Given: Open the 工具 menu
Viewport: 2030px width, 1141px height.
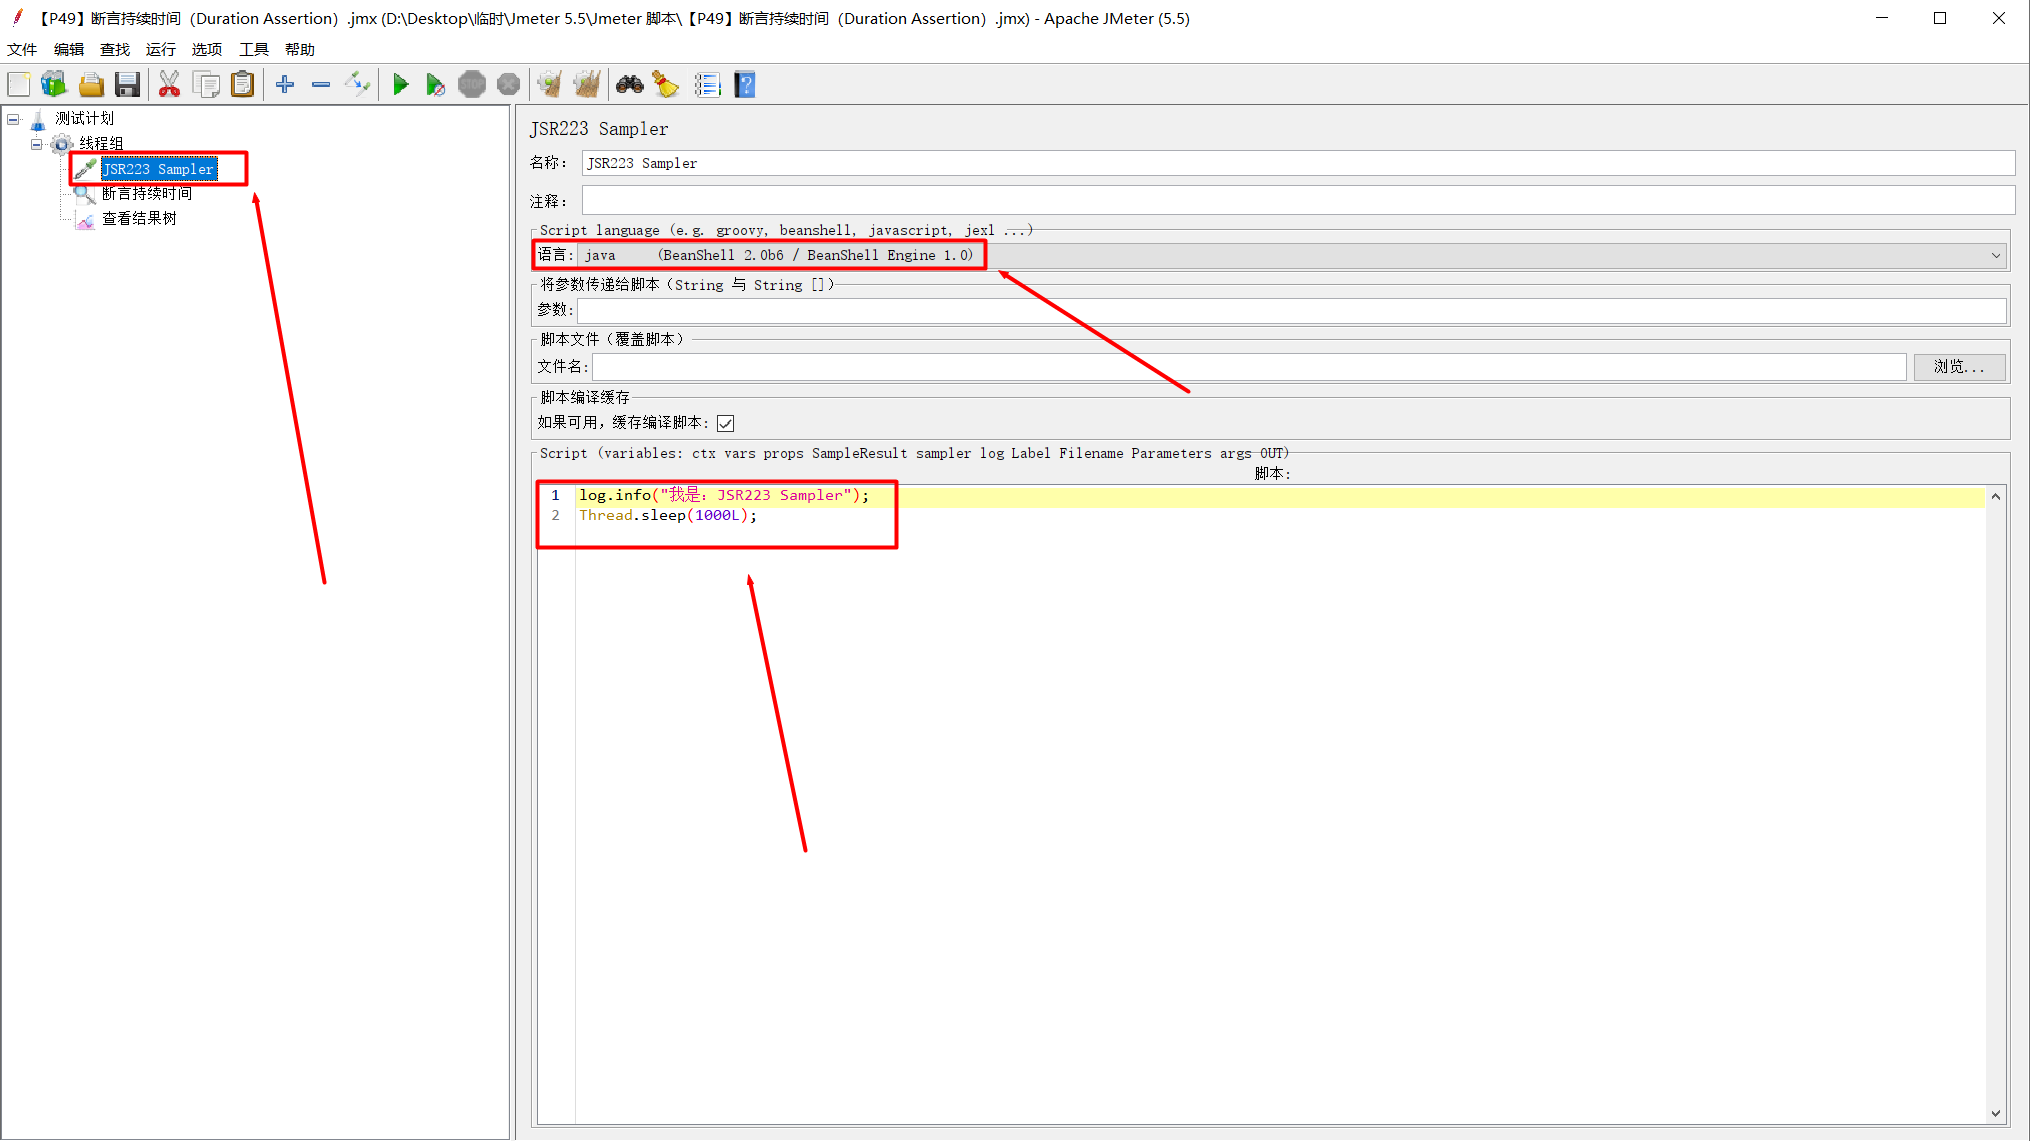Looking at the screenshot, I should coord(254,49).
